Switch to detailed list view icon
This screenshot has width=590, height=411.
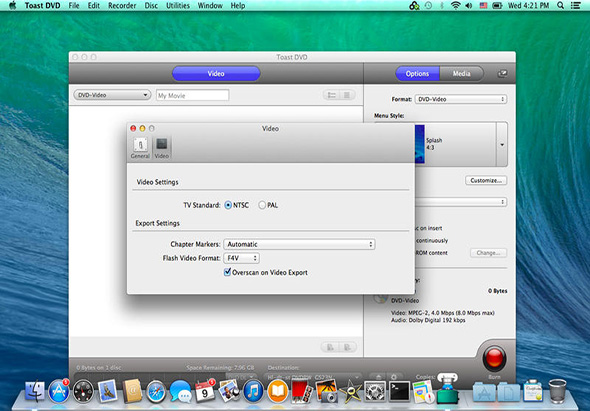(x=331, y=95)
